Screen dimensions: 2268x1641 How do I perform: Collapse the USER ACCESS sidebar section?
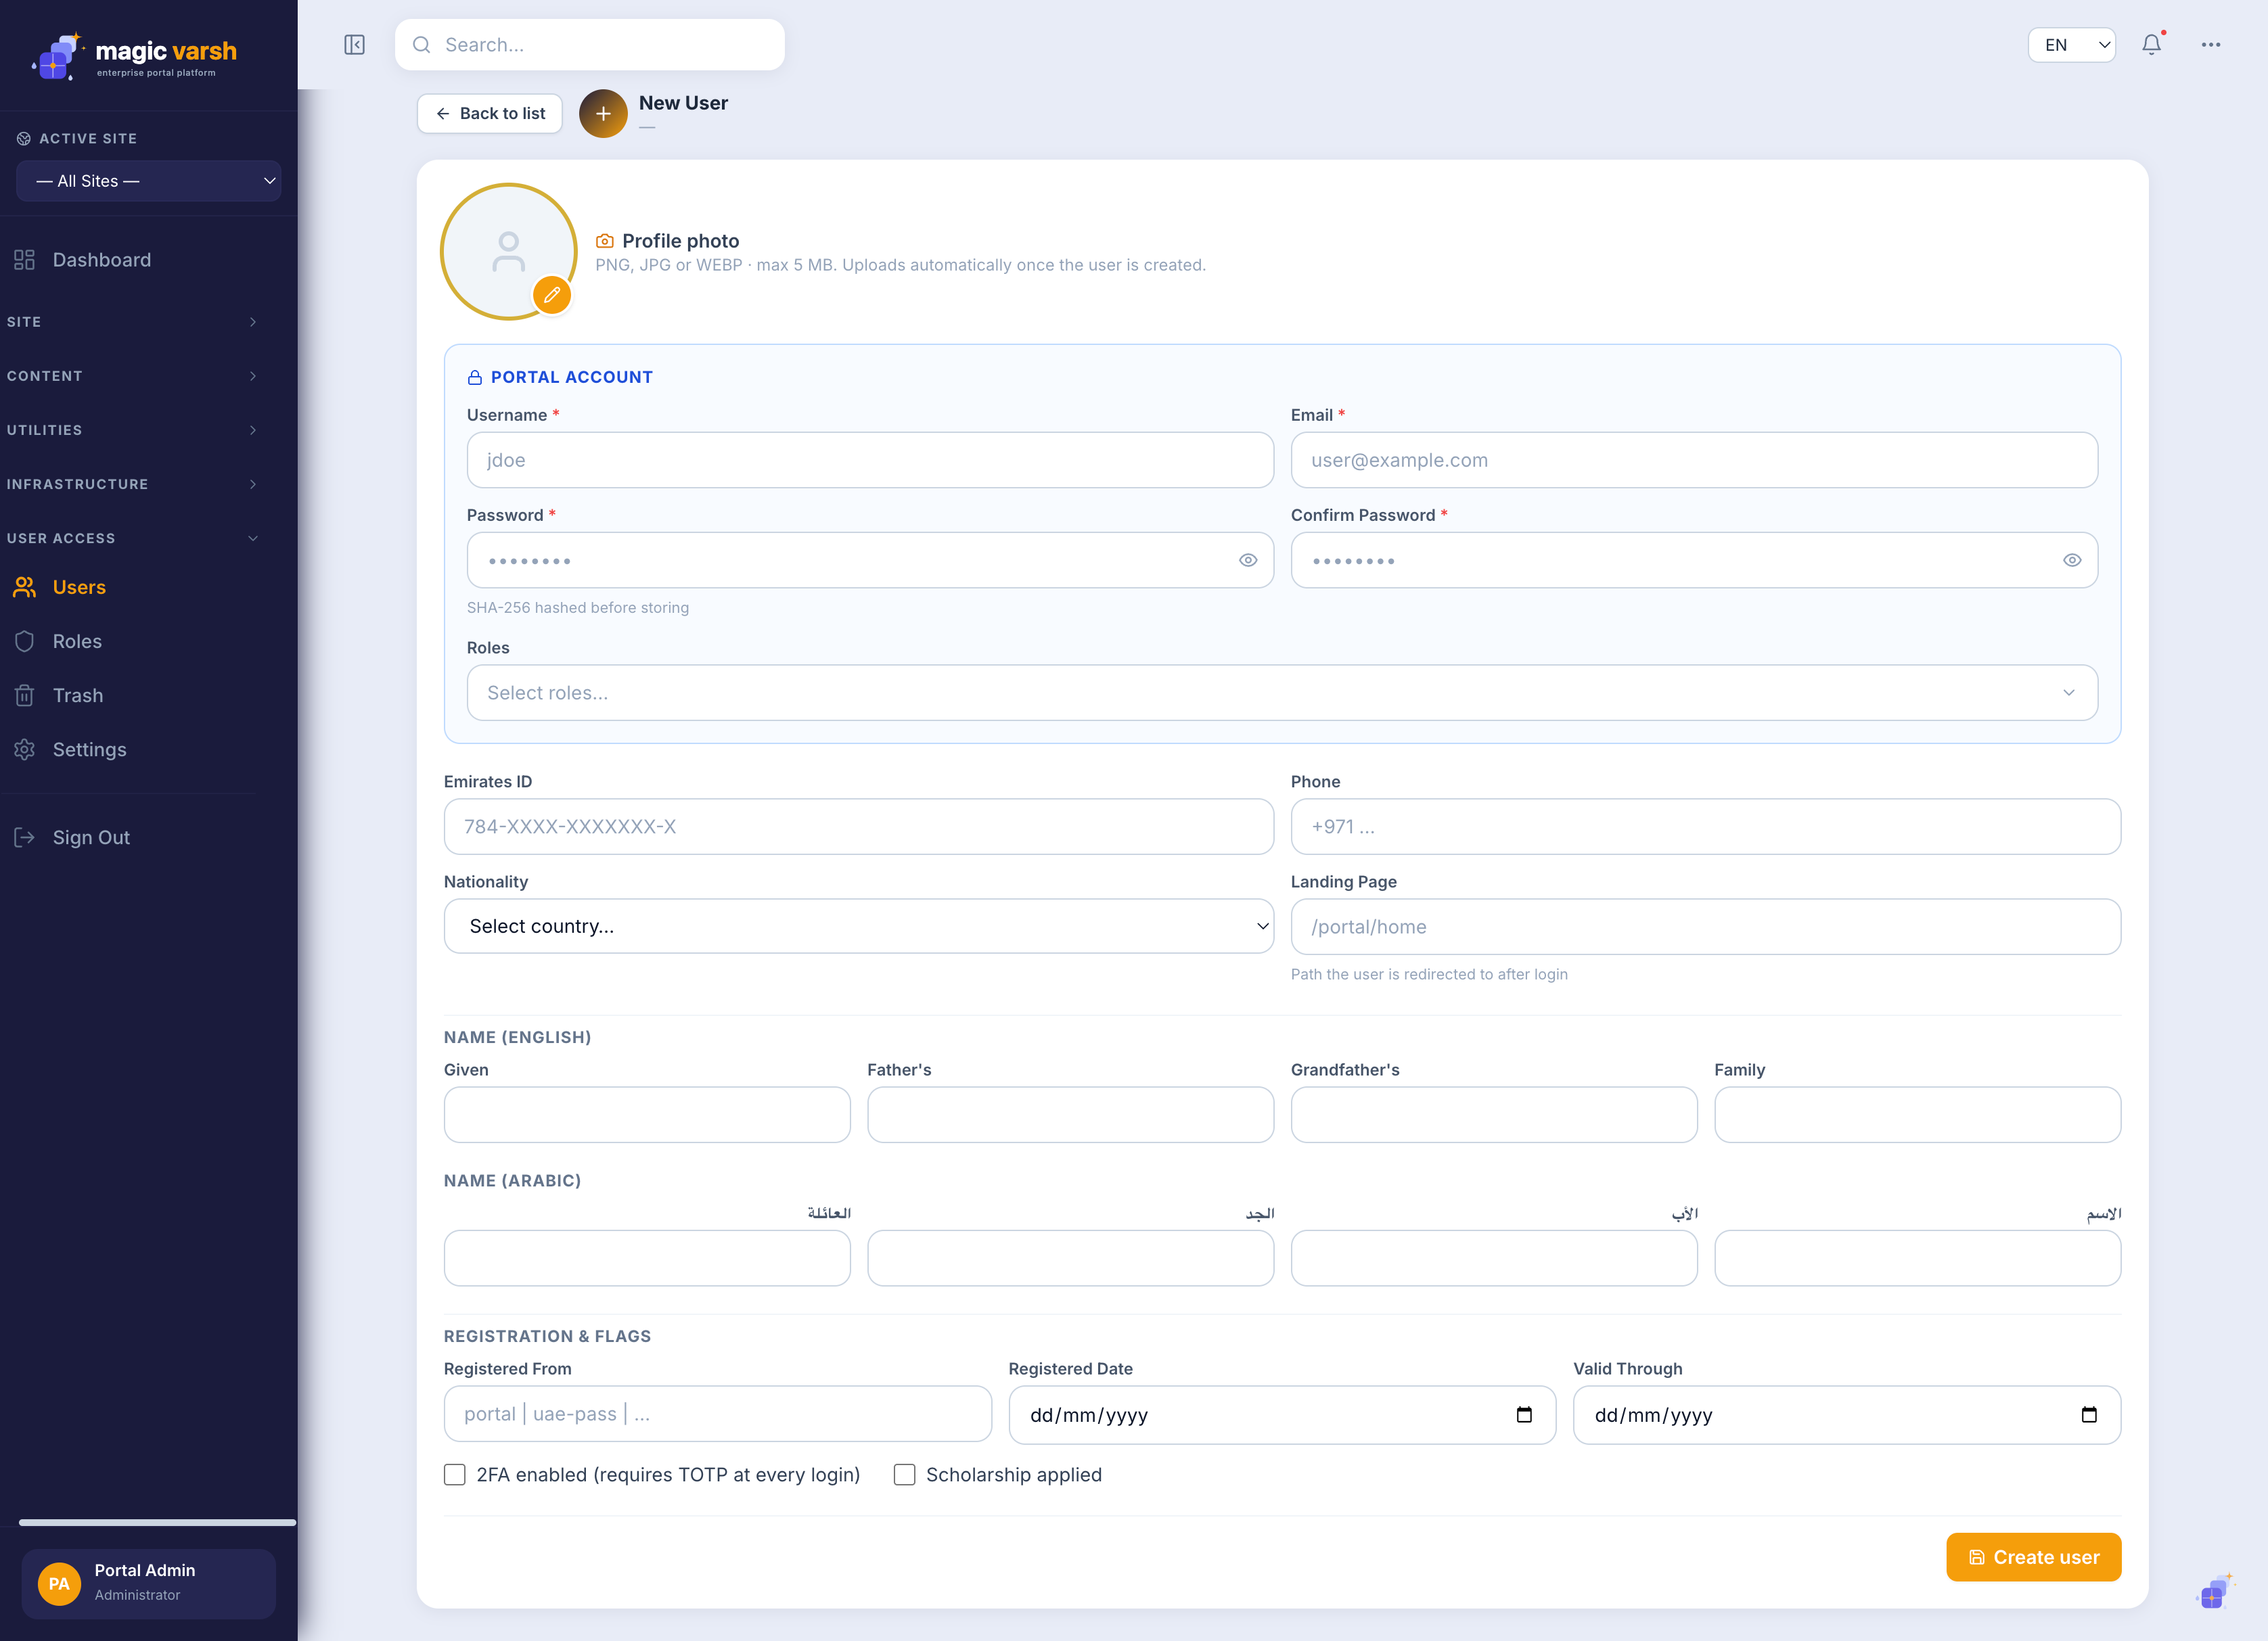click(x=133, y=538)
